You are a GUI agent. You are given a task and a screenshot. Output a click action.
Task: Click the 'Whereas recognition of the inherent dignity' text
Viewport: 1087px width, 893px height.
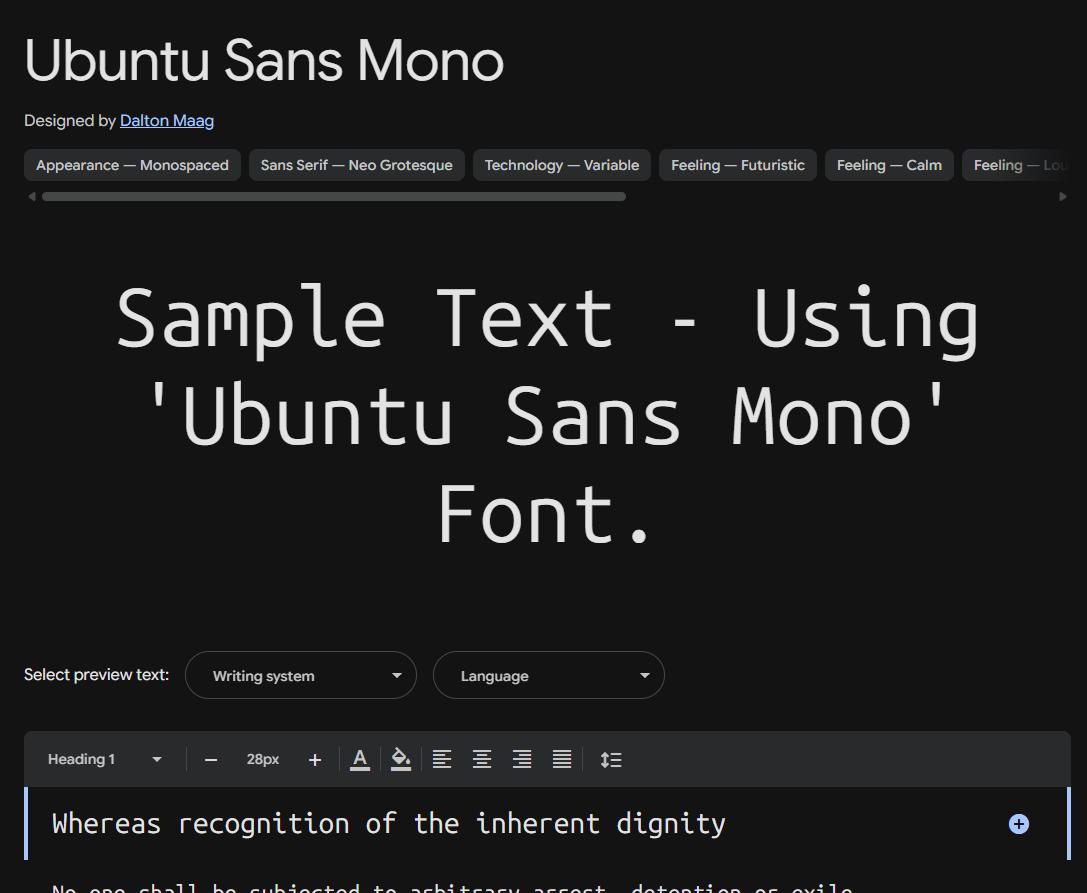point(389,824)
